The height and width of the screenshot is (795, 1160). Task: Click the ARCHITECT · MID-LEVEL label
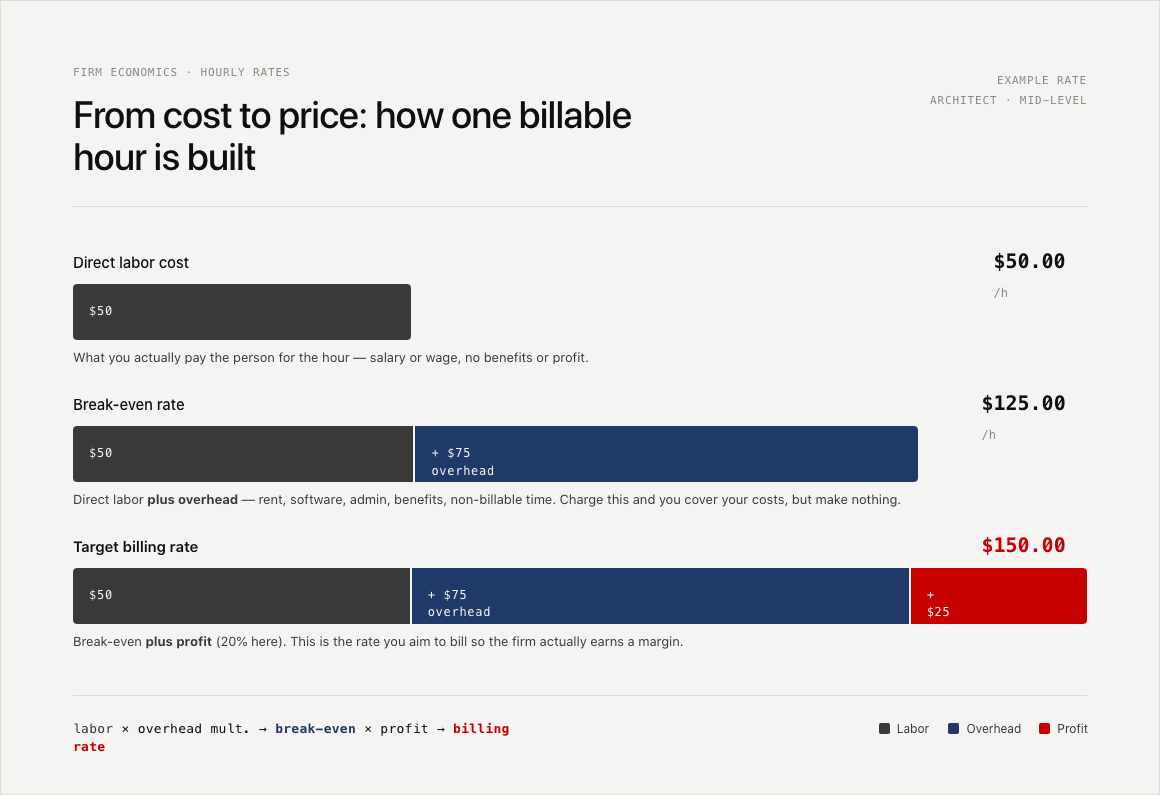1008,100
